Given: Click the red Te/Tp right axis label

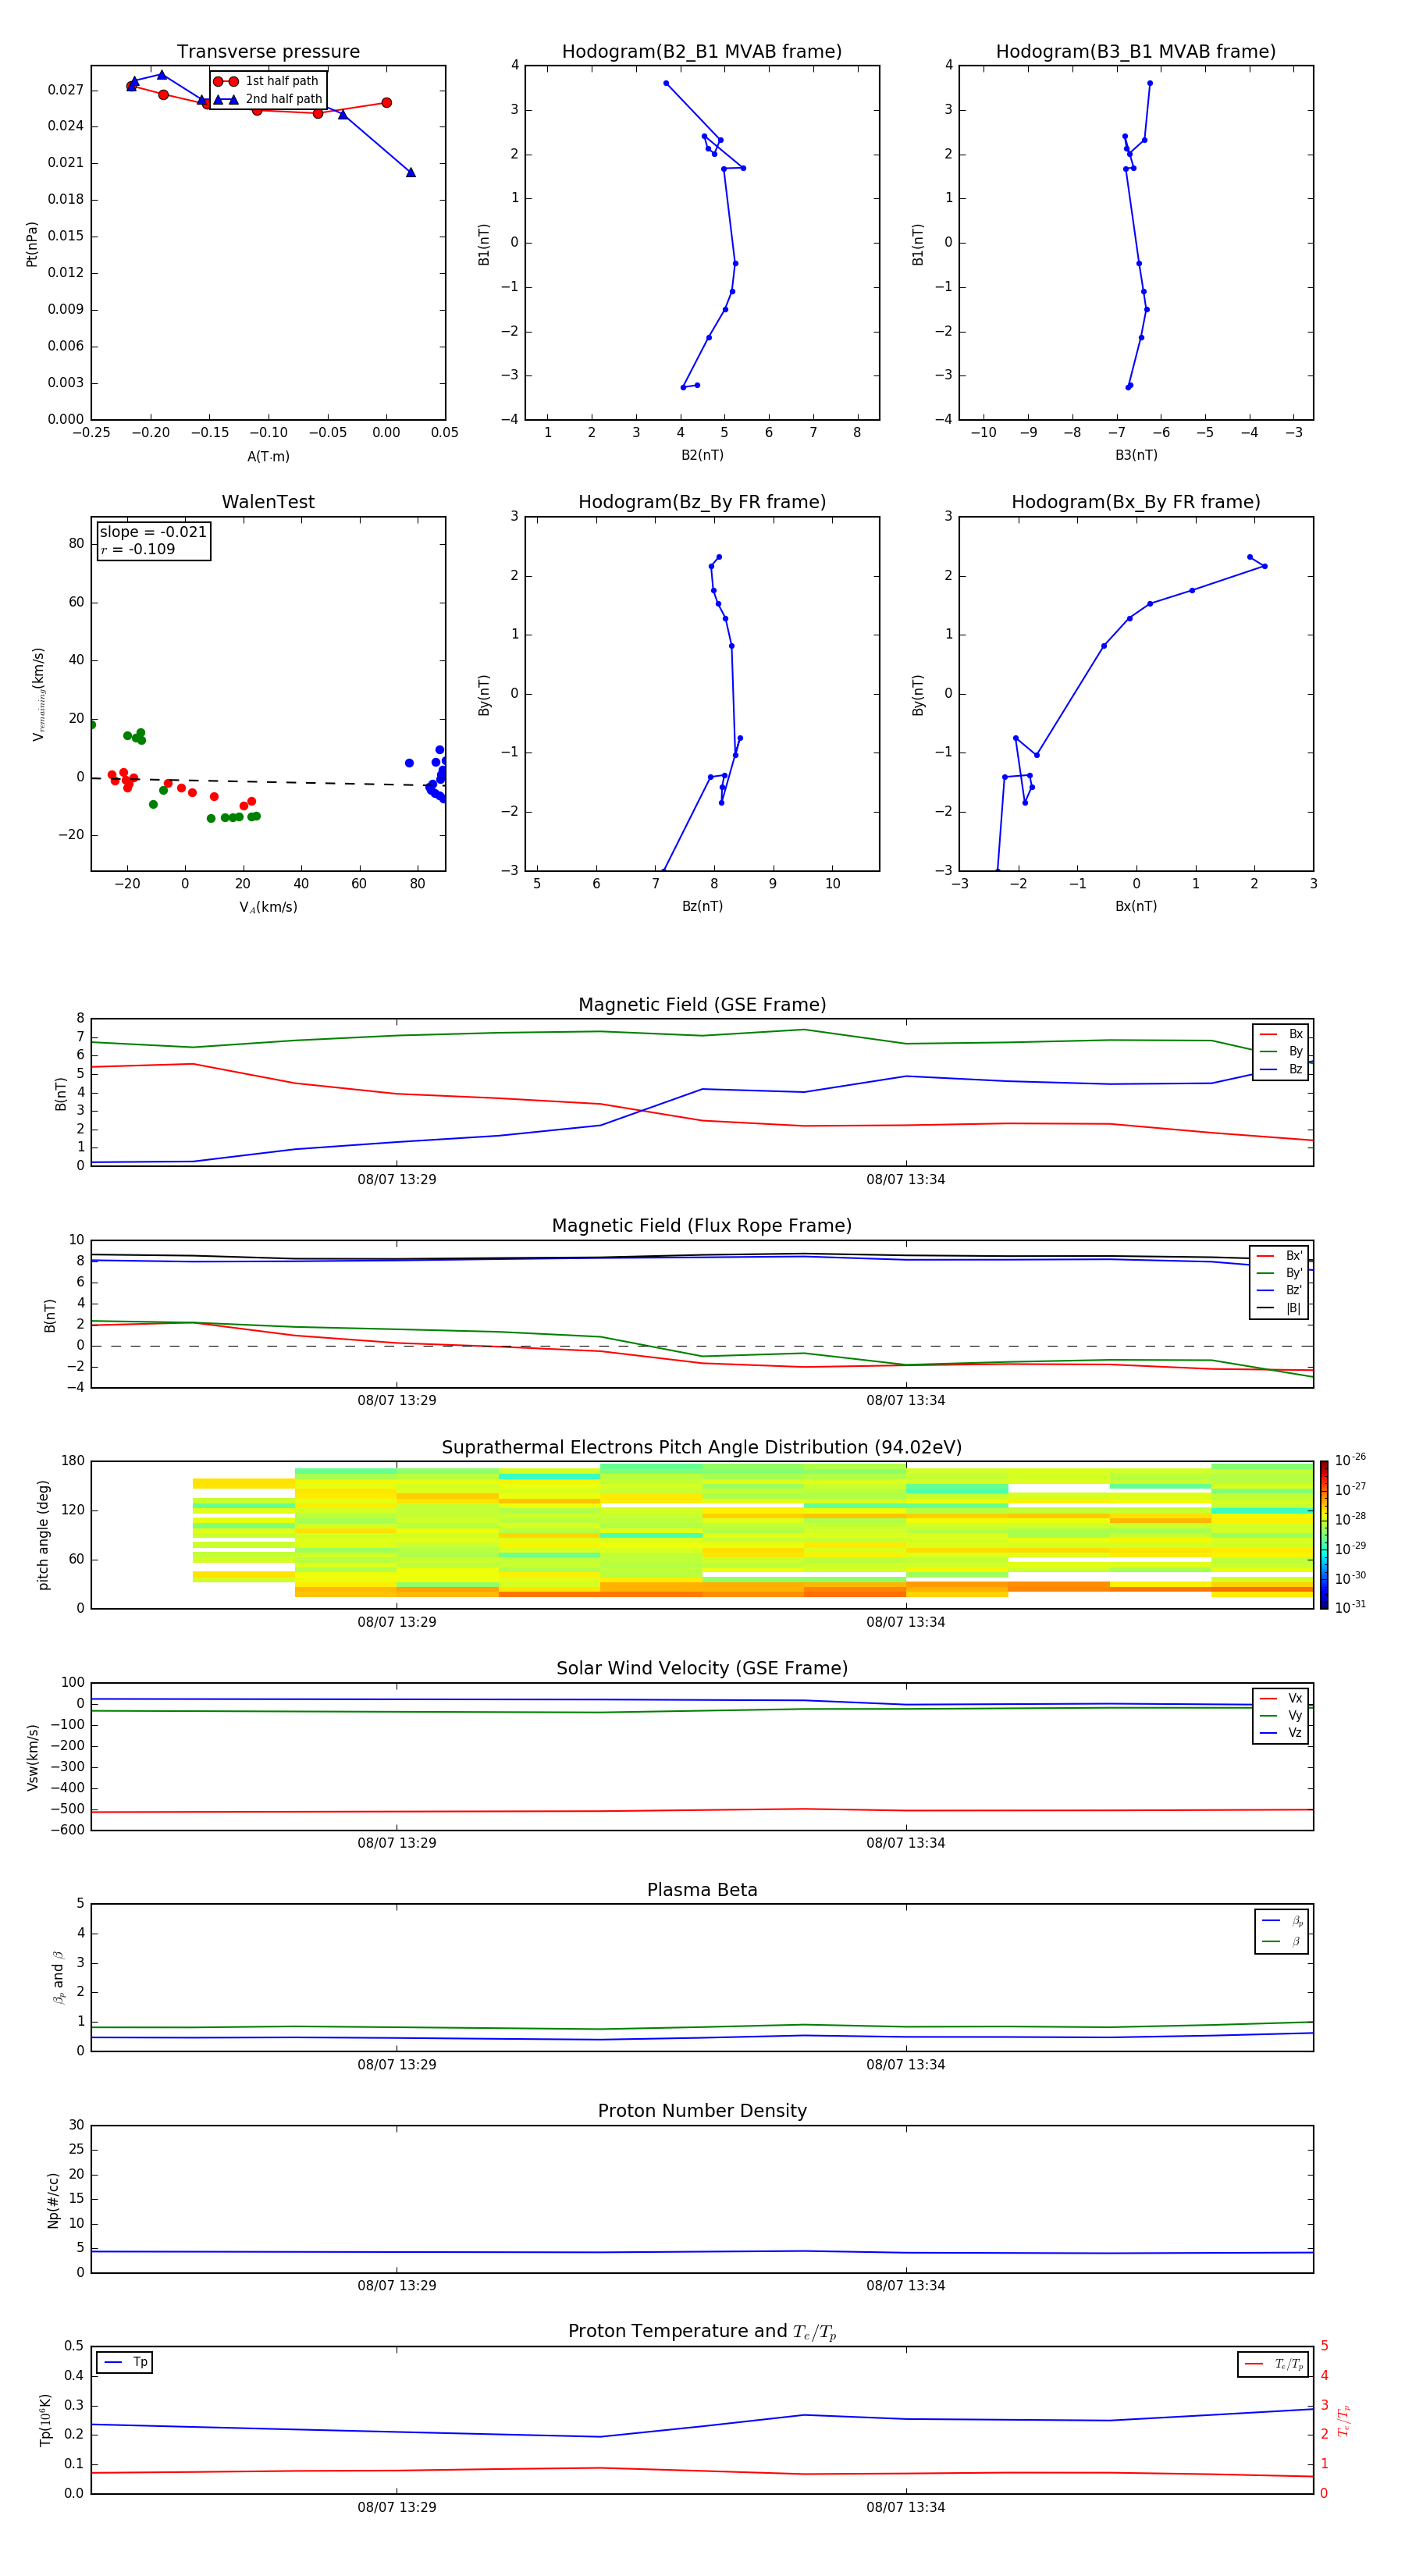Looking at the screenshot, I should (x=1344, y=2420).
